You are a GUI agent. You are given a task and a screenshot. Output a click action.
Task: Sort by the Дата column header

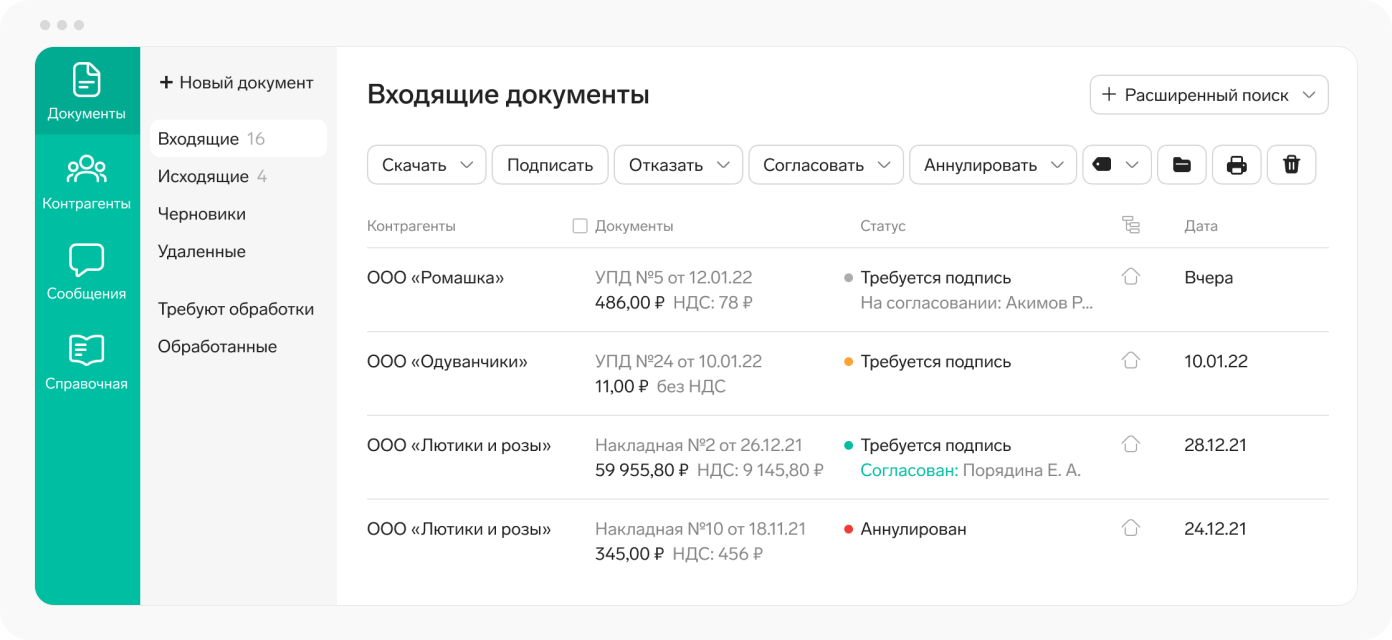pos(1201,226)
